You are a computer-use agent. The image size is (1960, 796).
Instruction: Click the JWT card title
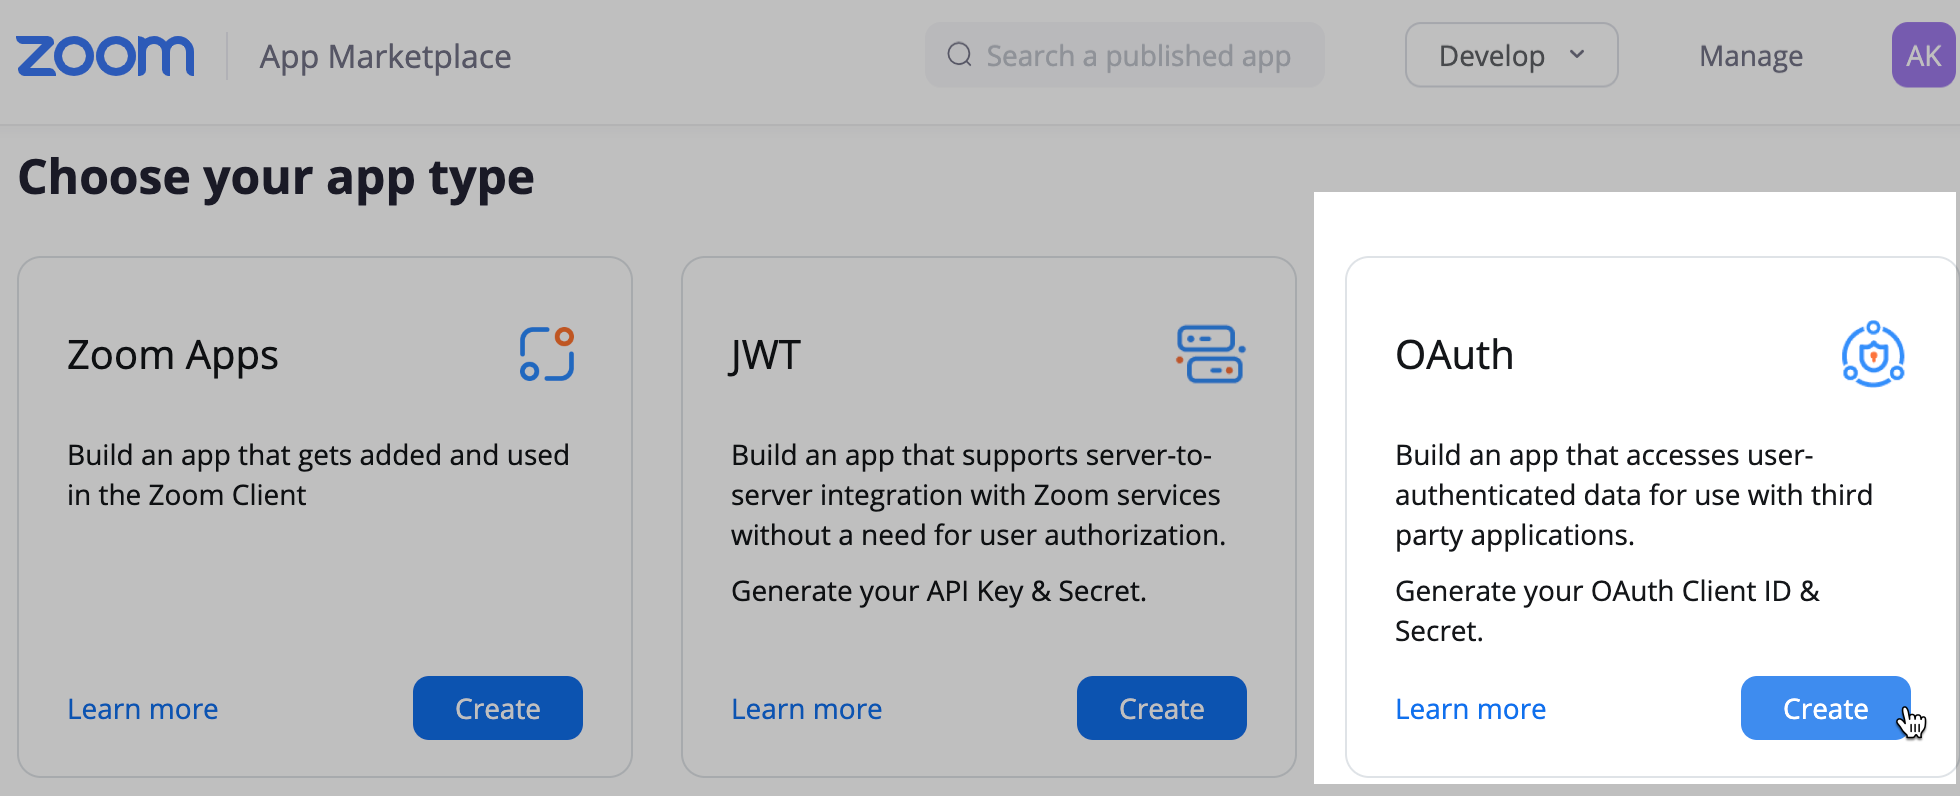(x=765, y=356)
